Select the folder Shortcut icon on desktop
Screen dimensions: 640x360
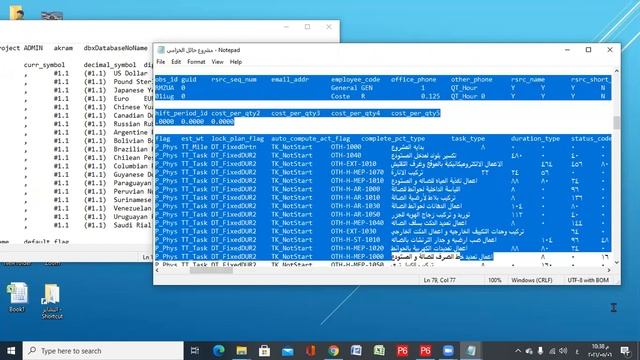[x=51, y=300]
